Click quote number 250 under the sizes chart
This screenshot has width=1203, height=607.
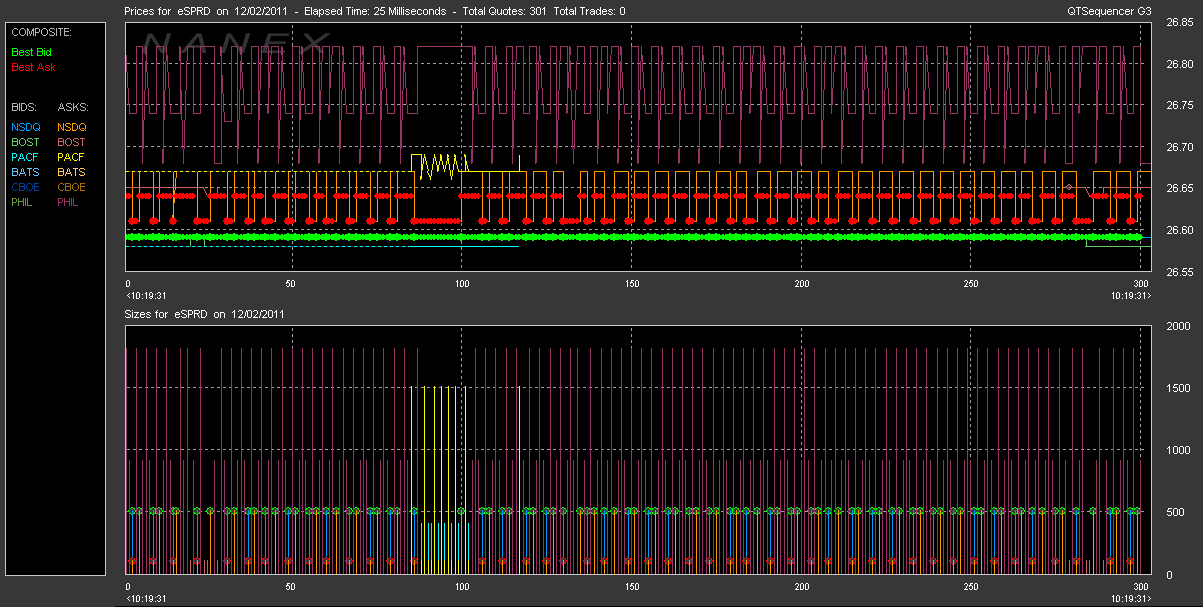970,587
